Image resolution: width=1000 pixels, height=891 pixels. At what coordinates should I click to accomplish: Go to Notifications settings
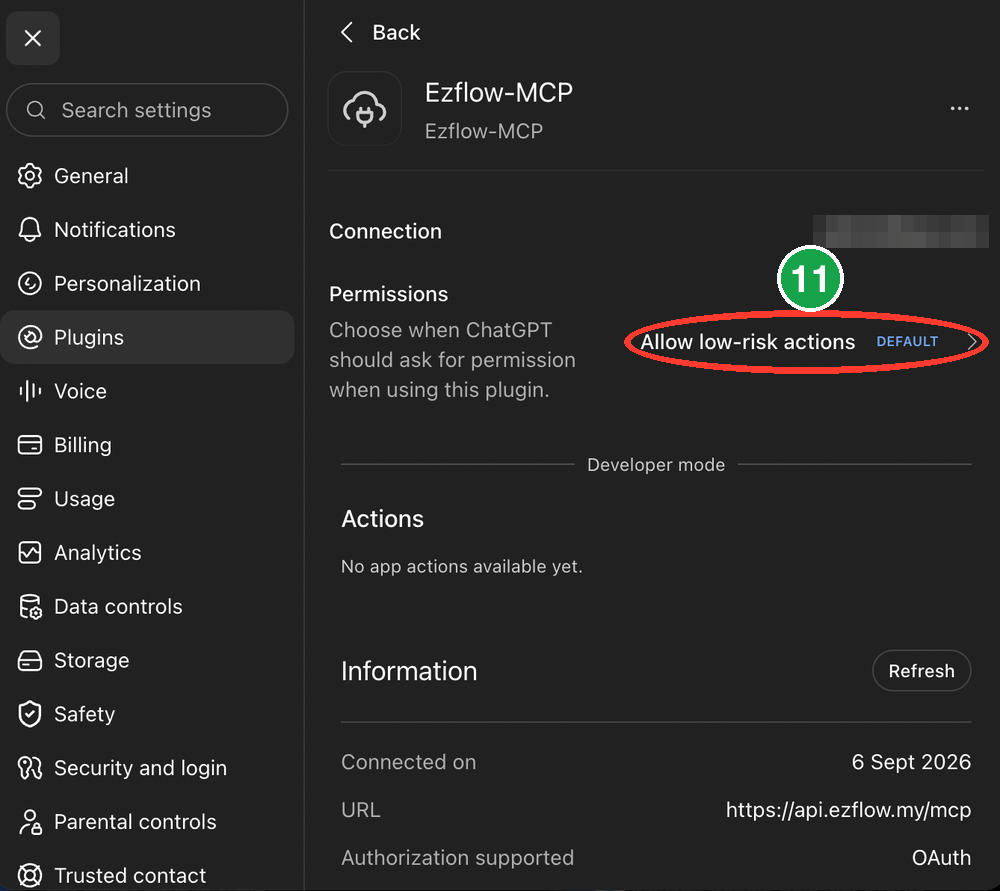[147, 230]
